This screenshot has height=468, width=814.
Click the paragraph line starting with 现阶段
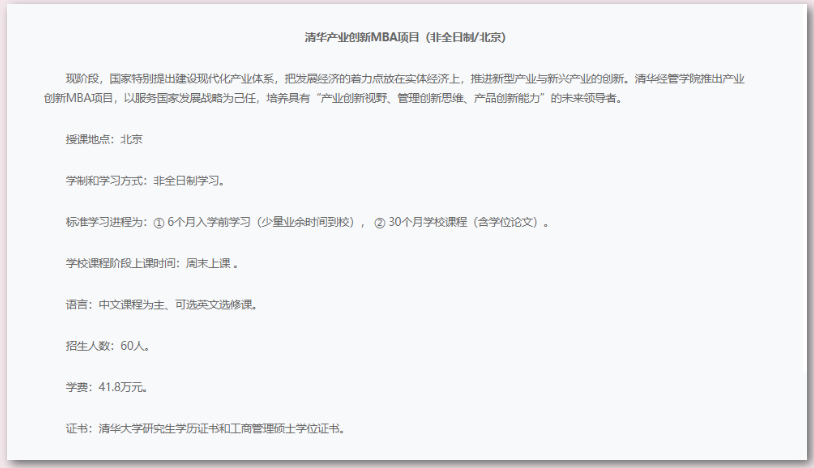pos(405,79)
